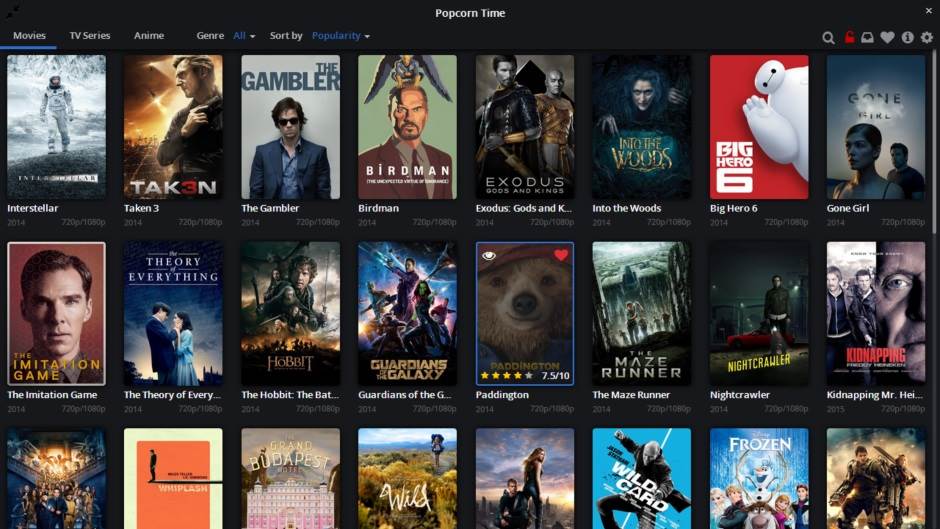Close Popcorn Time with the X icon

click(x=928, y=11)
